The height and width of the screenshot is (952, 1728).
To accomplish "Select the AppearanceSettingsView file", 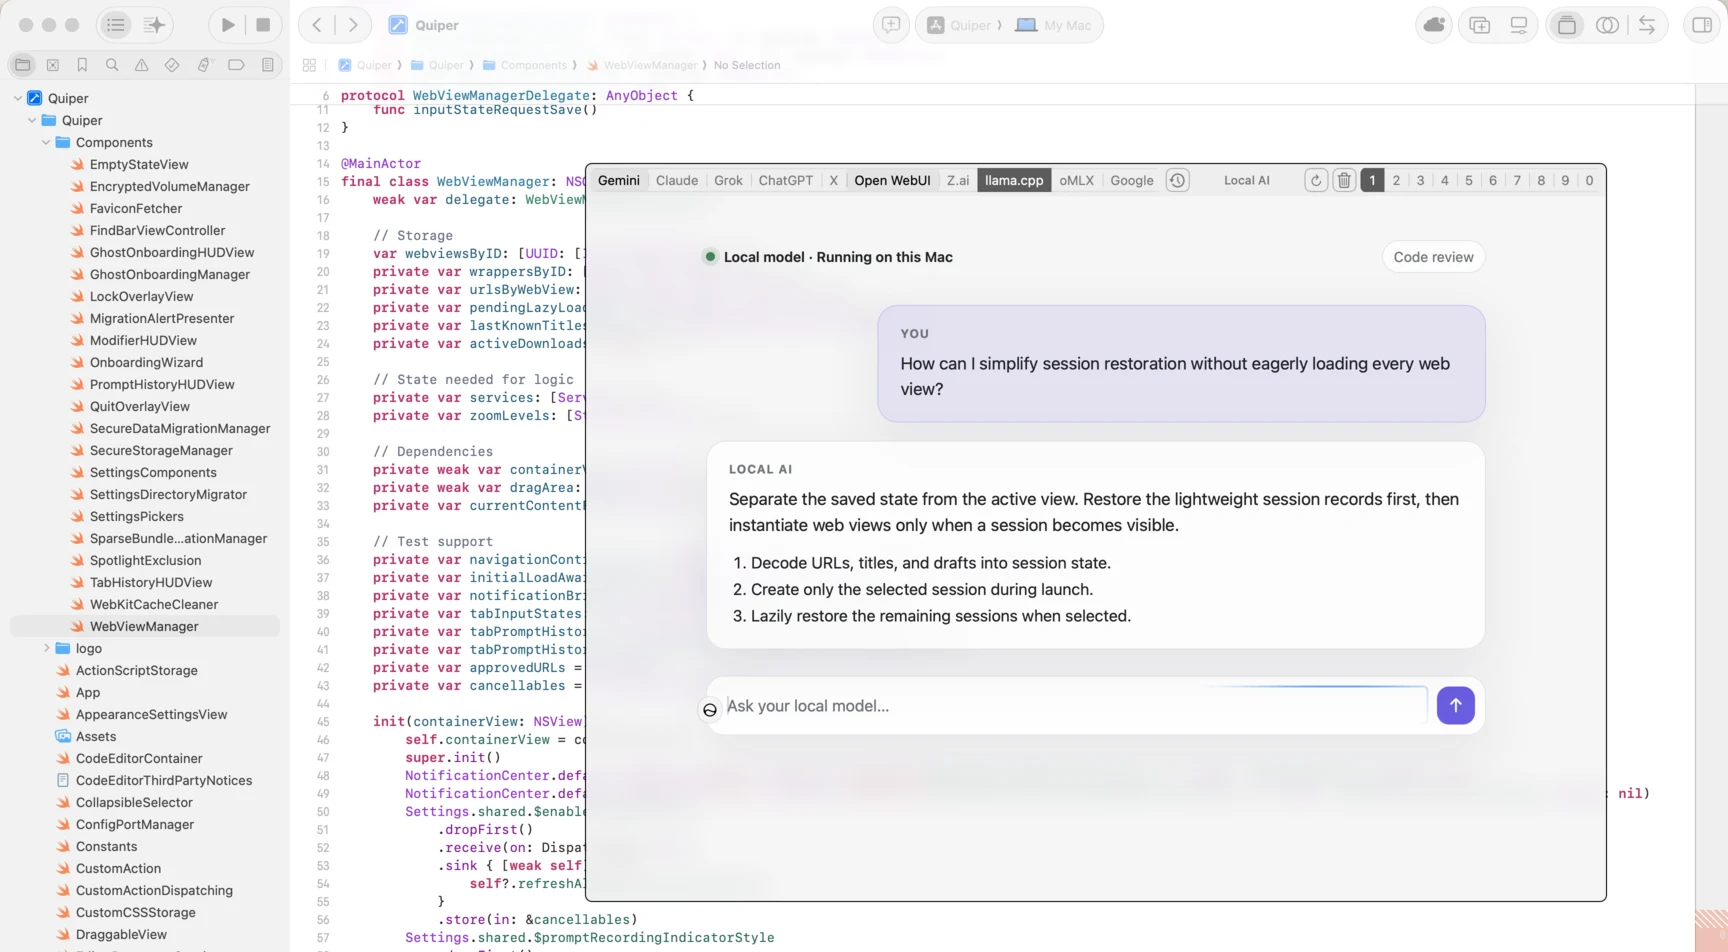I will pos(151,714).
